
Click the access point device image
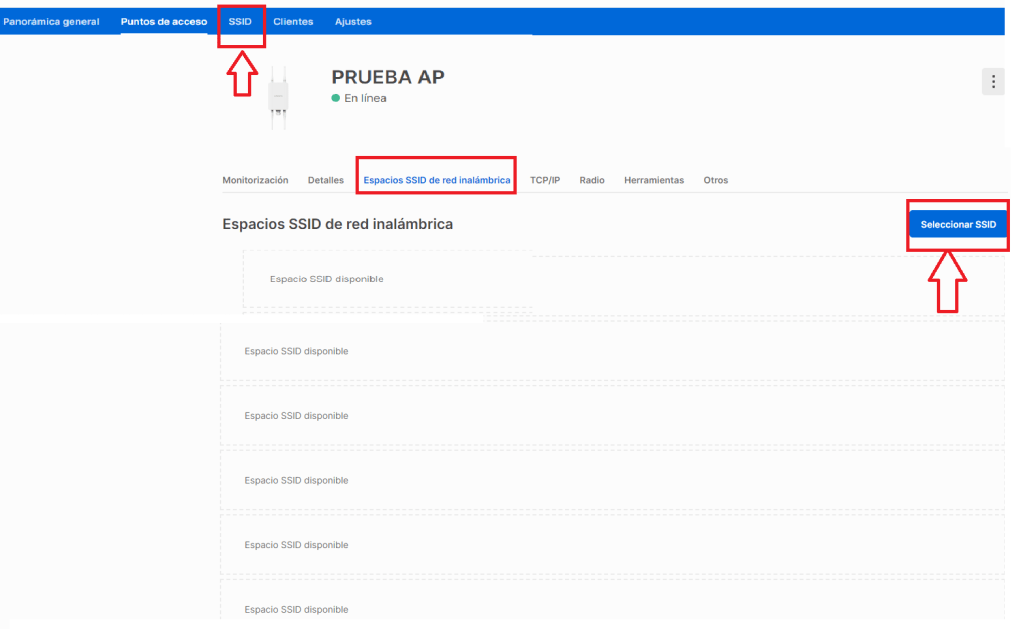point(278,98)
